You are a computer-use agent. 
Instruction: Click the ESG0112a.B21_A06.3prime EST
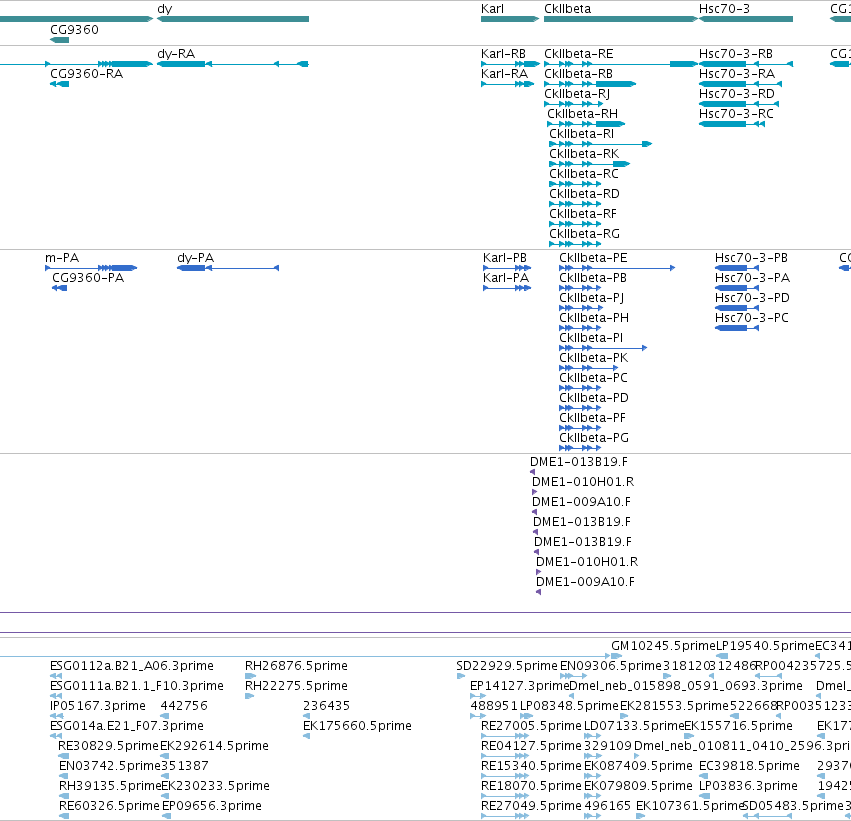[x=132, y=666]
